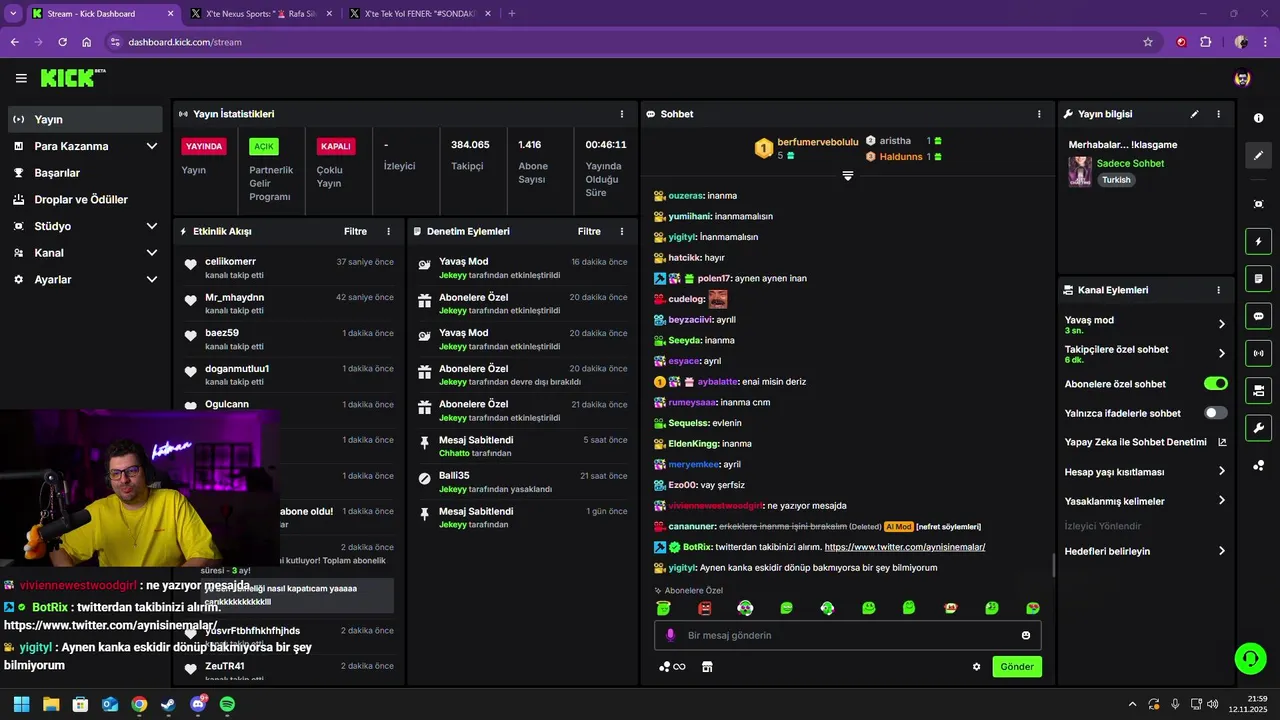Open Hedefleri belirleyin chevron

1221,551
